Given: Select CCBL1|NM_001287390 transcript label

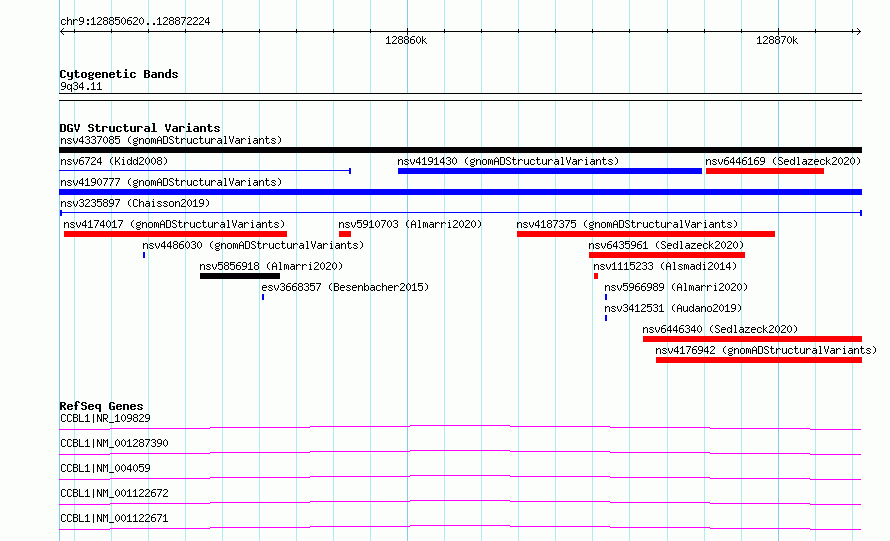Looking at the screenshot, I should 114,443.
